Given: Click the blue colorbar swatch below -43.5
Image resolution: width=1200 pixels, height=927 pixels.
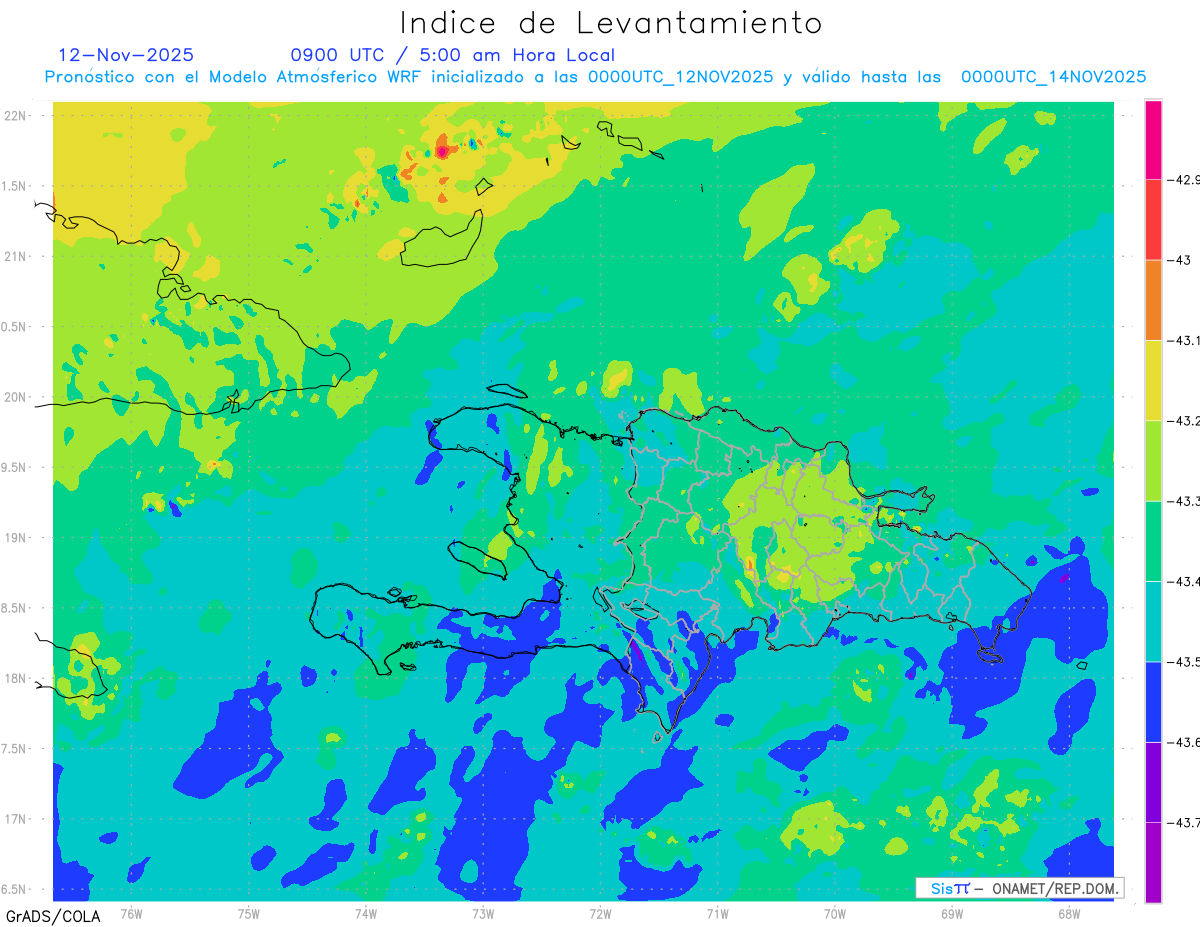Looking at the screenshot, I should point(1154,701).
